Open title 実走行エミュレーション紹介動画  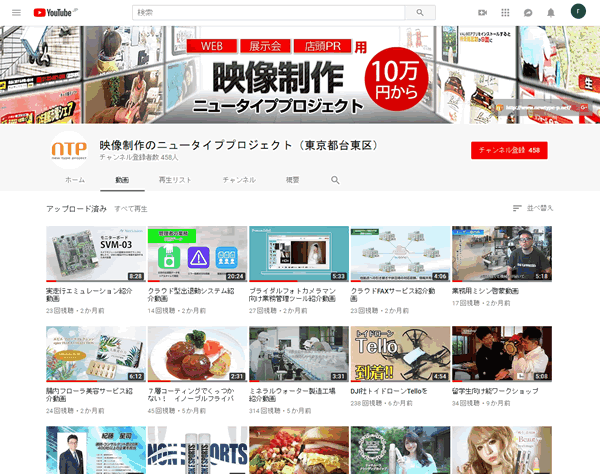click(89, 295)
